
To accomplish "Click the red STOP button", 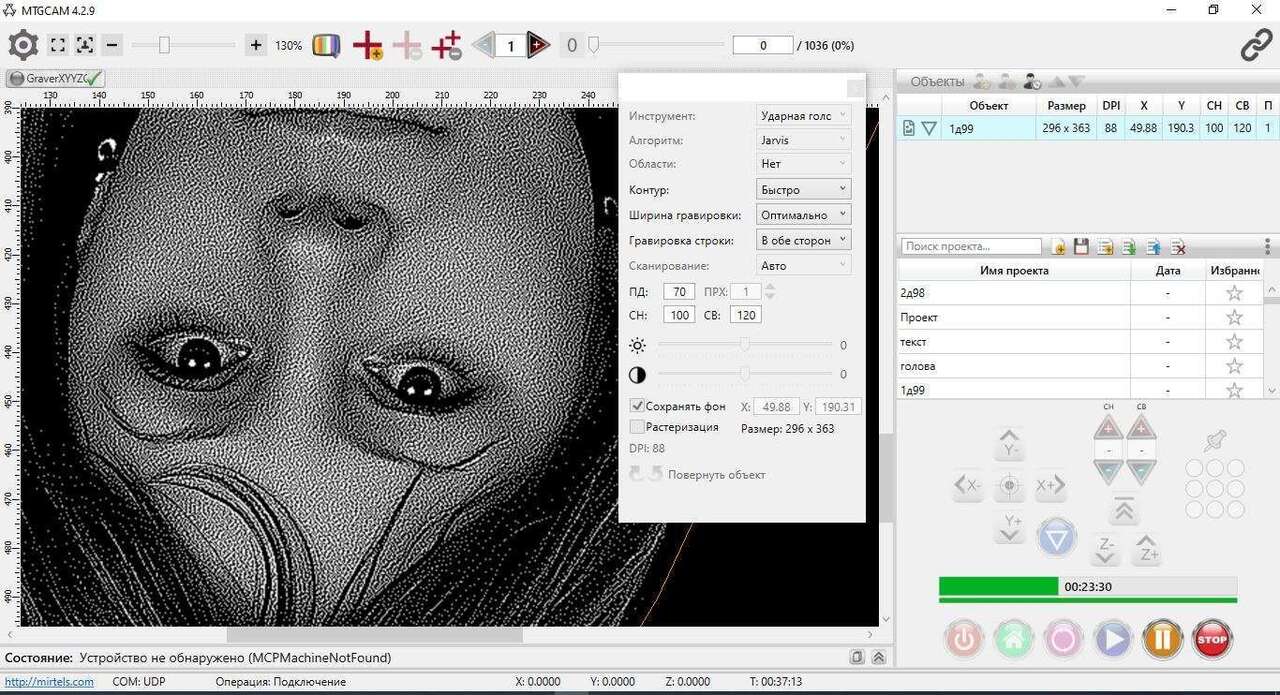I will pos(1211,639).
